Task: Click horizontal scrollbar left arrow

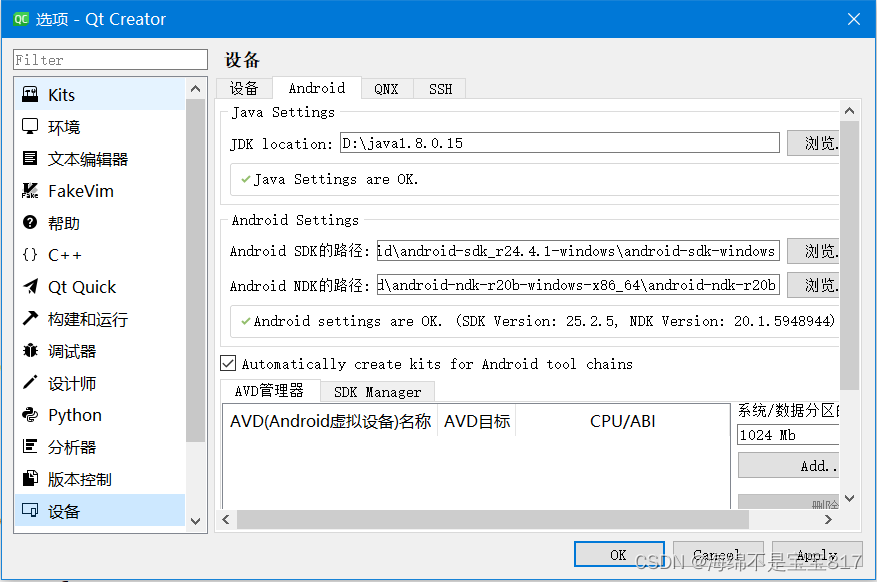Action: coord(226,519)
